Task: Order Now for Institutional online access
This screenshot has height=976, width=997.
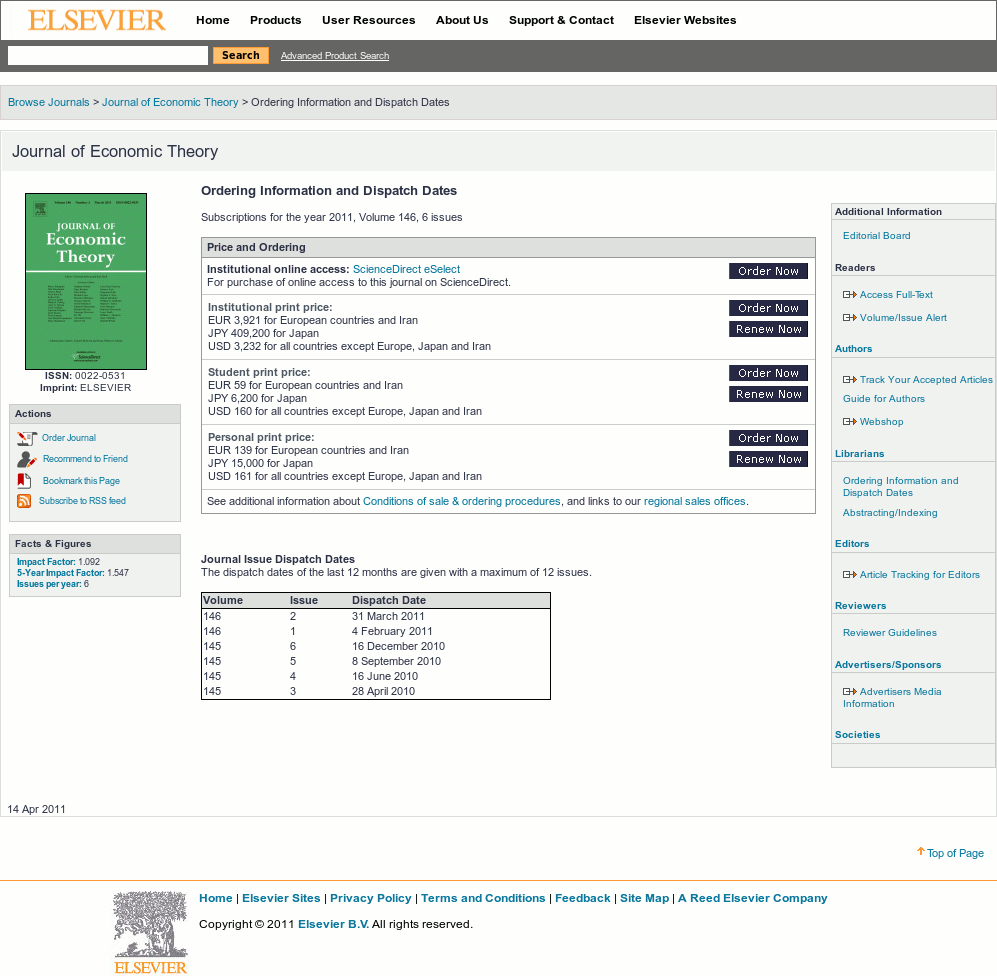Action: pos(769,271)
